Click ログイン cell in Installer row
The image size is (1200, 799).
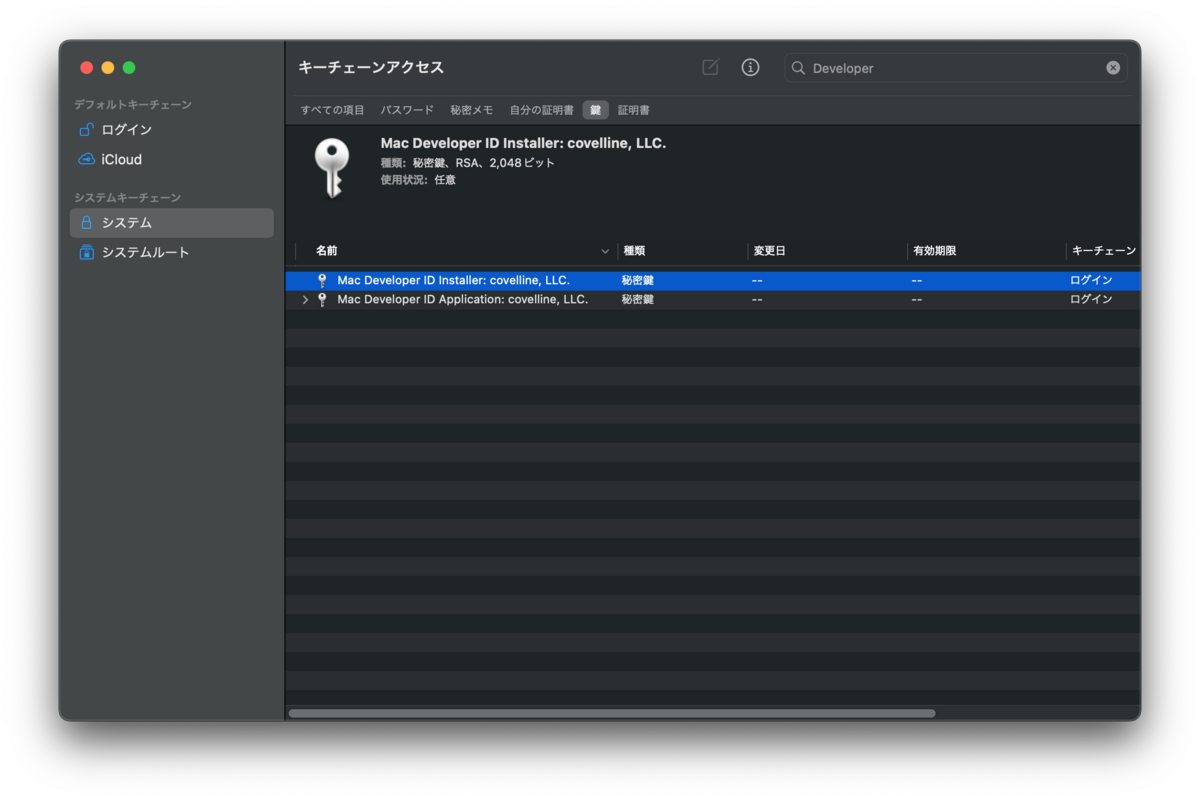pyautogui.click(x=1091, y=281)
